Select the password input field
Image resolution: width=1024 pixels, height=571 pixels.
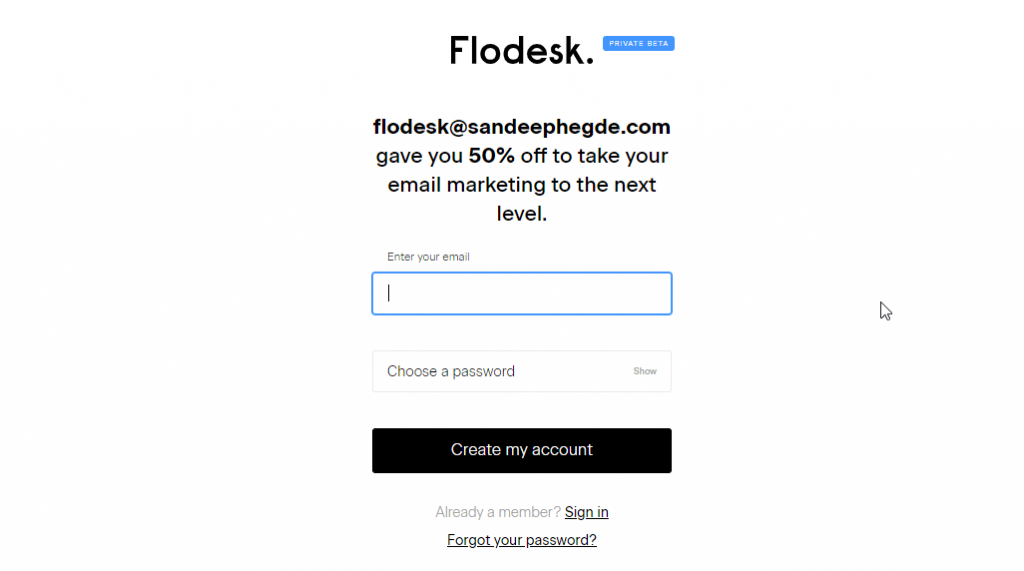click(x=500, y=371)
